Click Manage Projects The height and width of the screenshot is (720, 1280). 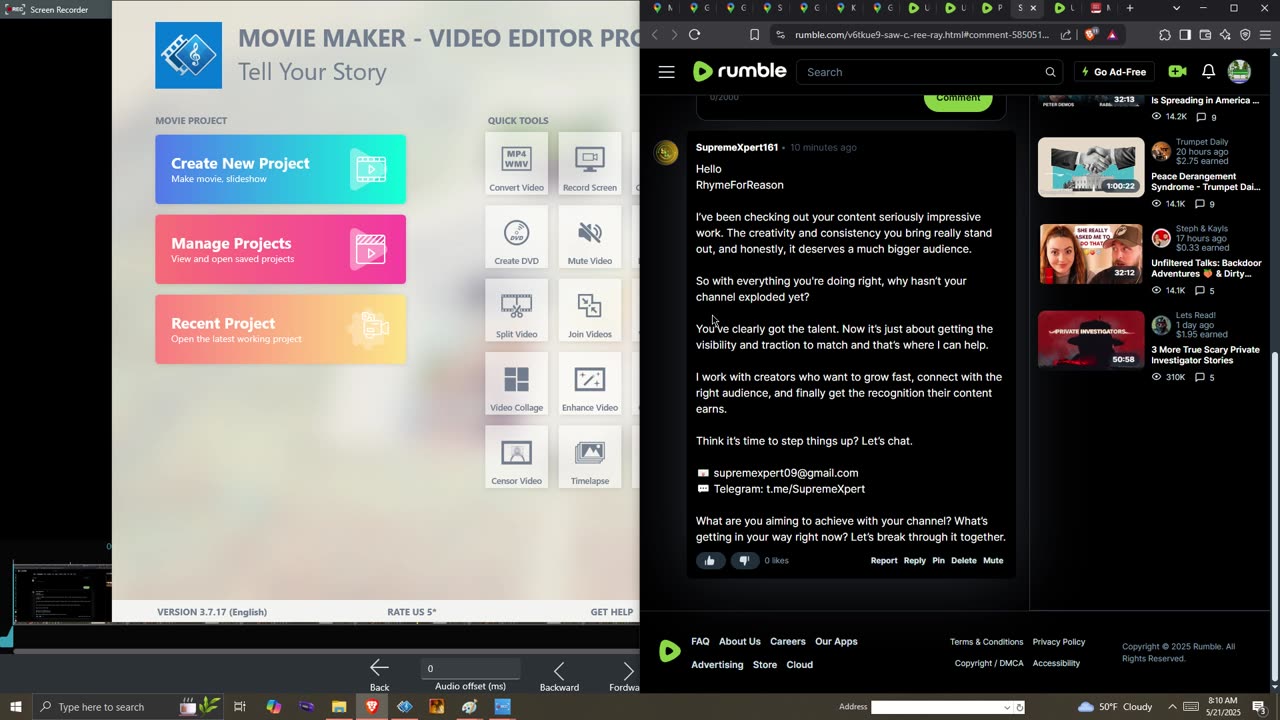[280, 249]
